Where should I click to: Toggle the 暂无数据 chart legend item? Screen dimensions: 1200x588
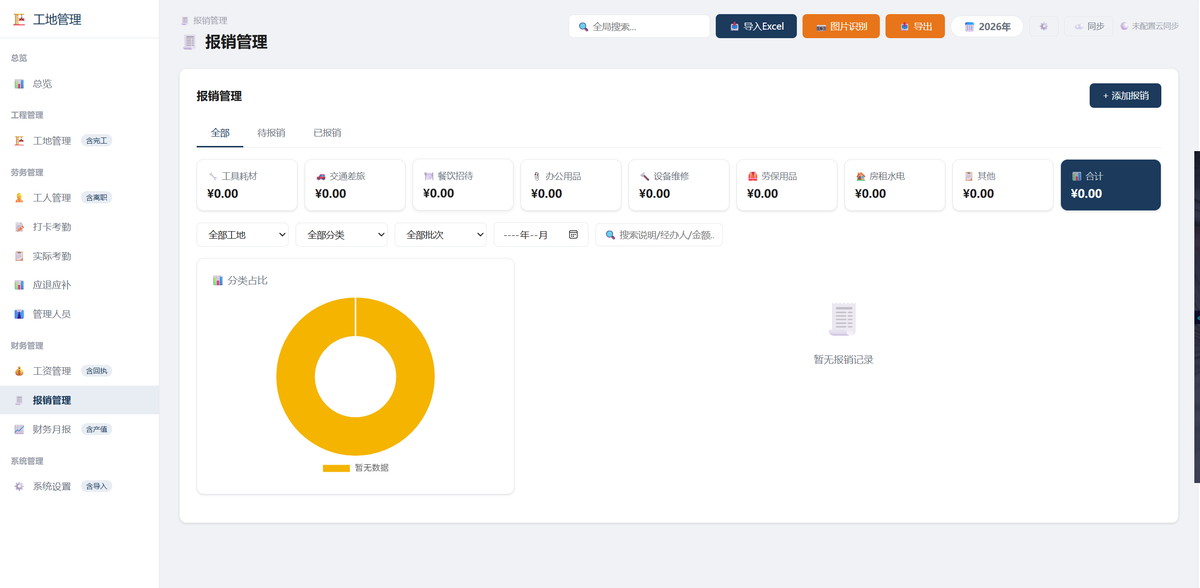click(x=356, y=467)
